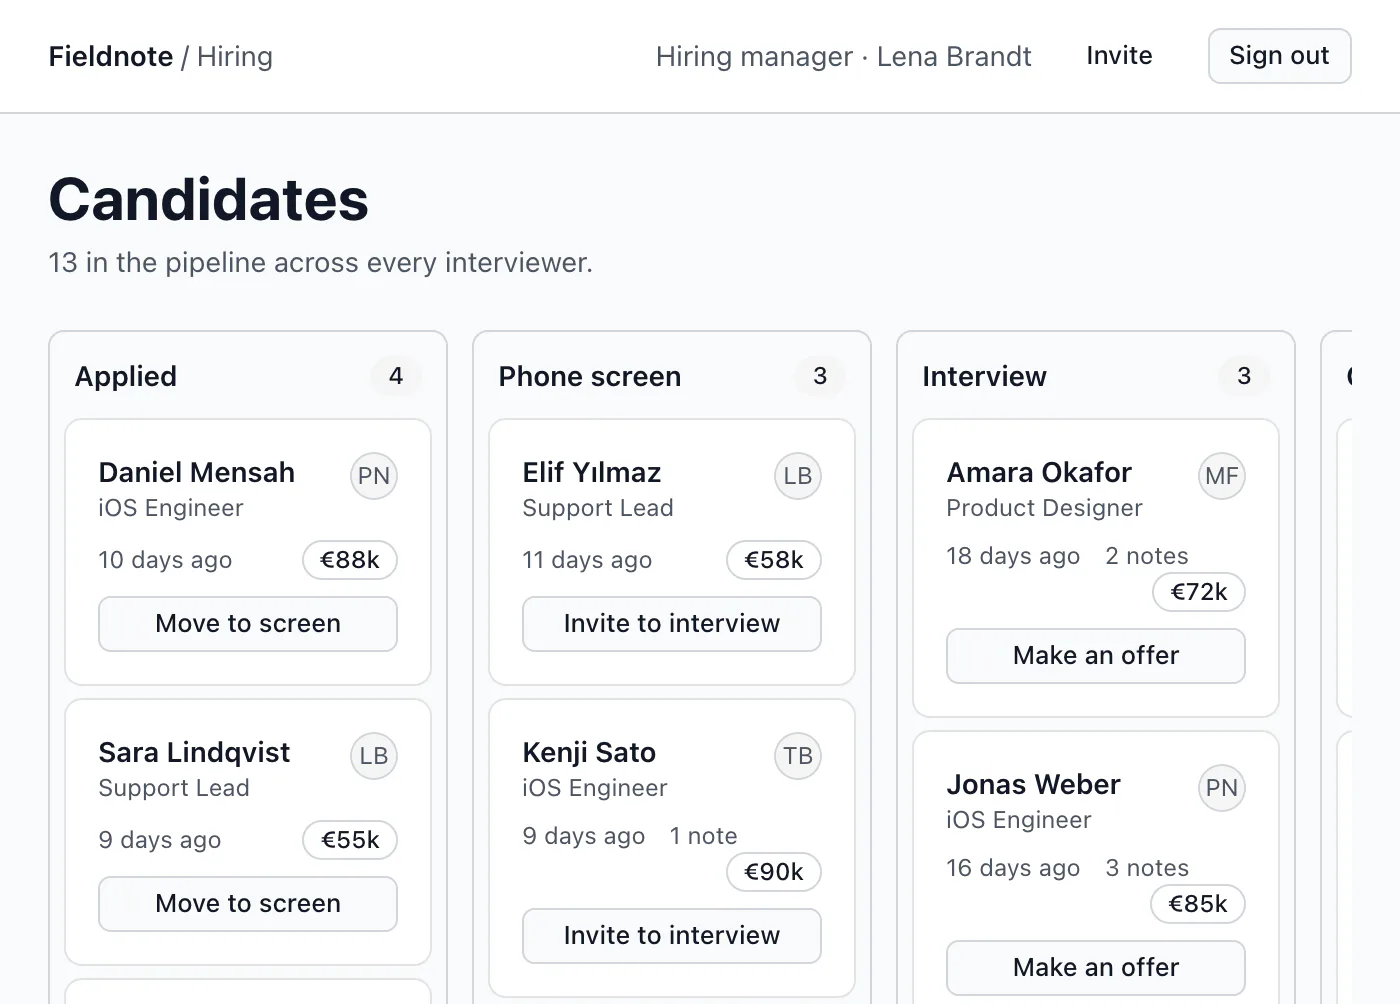The width and height of the screenshot is (1400, 1004).
Task: Click the Applied column count badge
Action: [x=396, y=376]
